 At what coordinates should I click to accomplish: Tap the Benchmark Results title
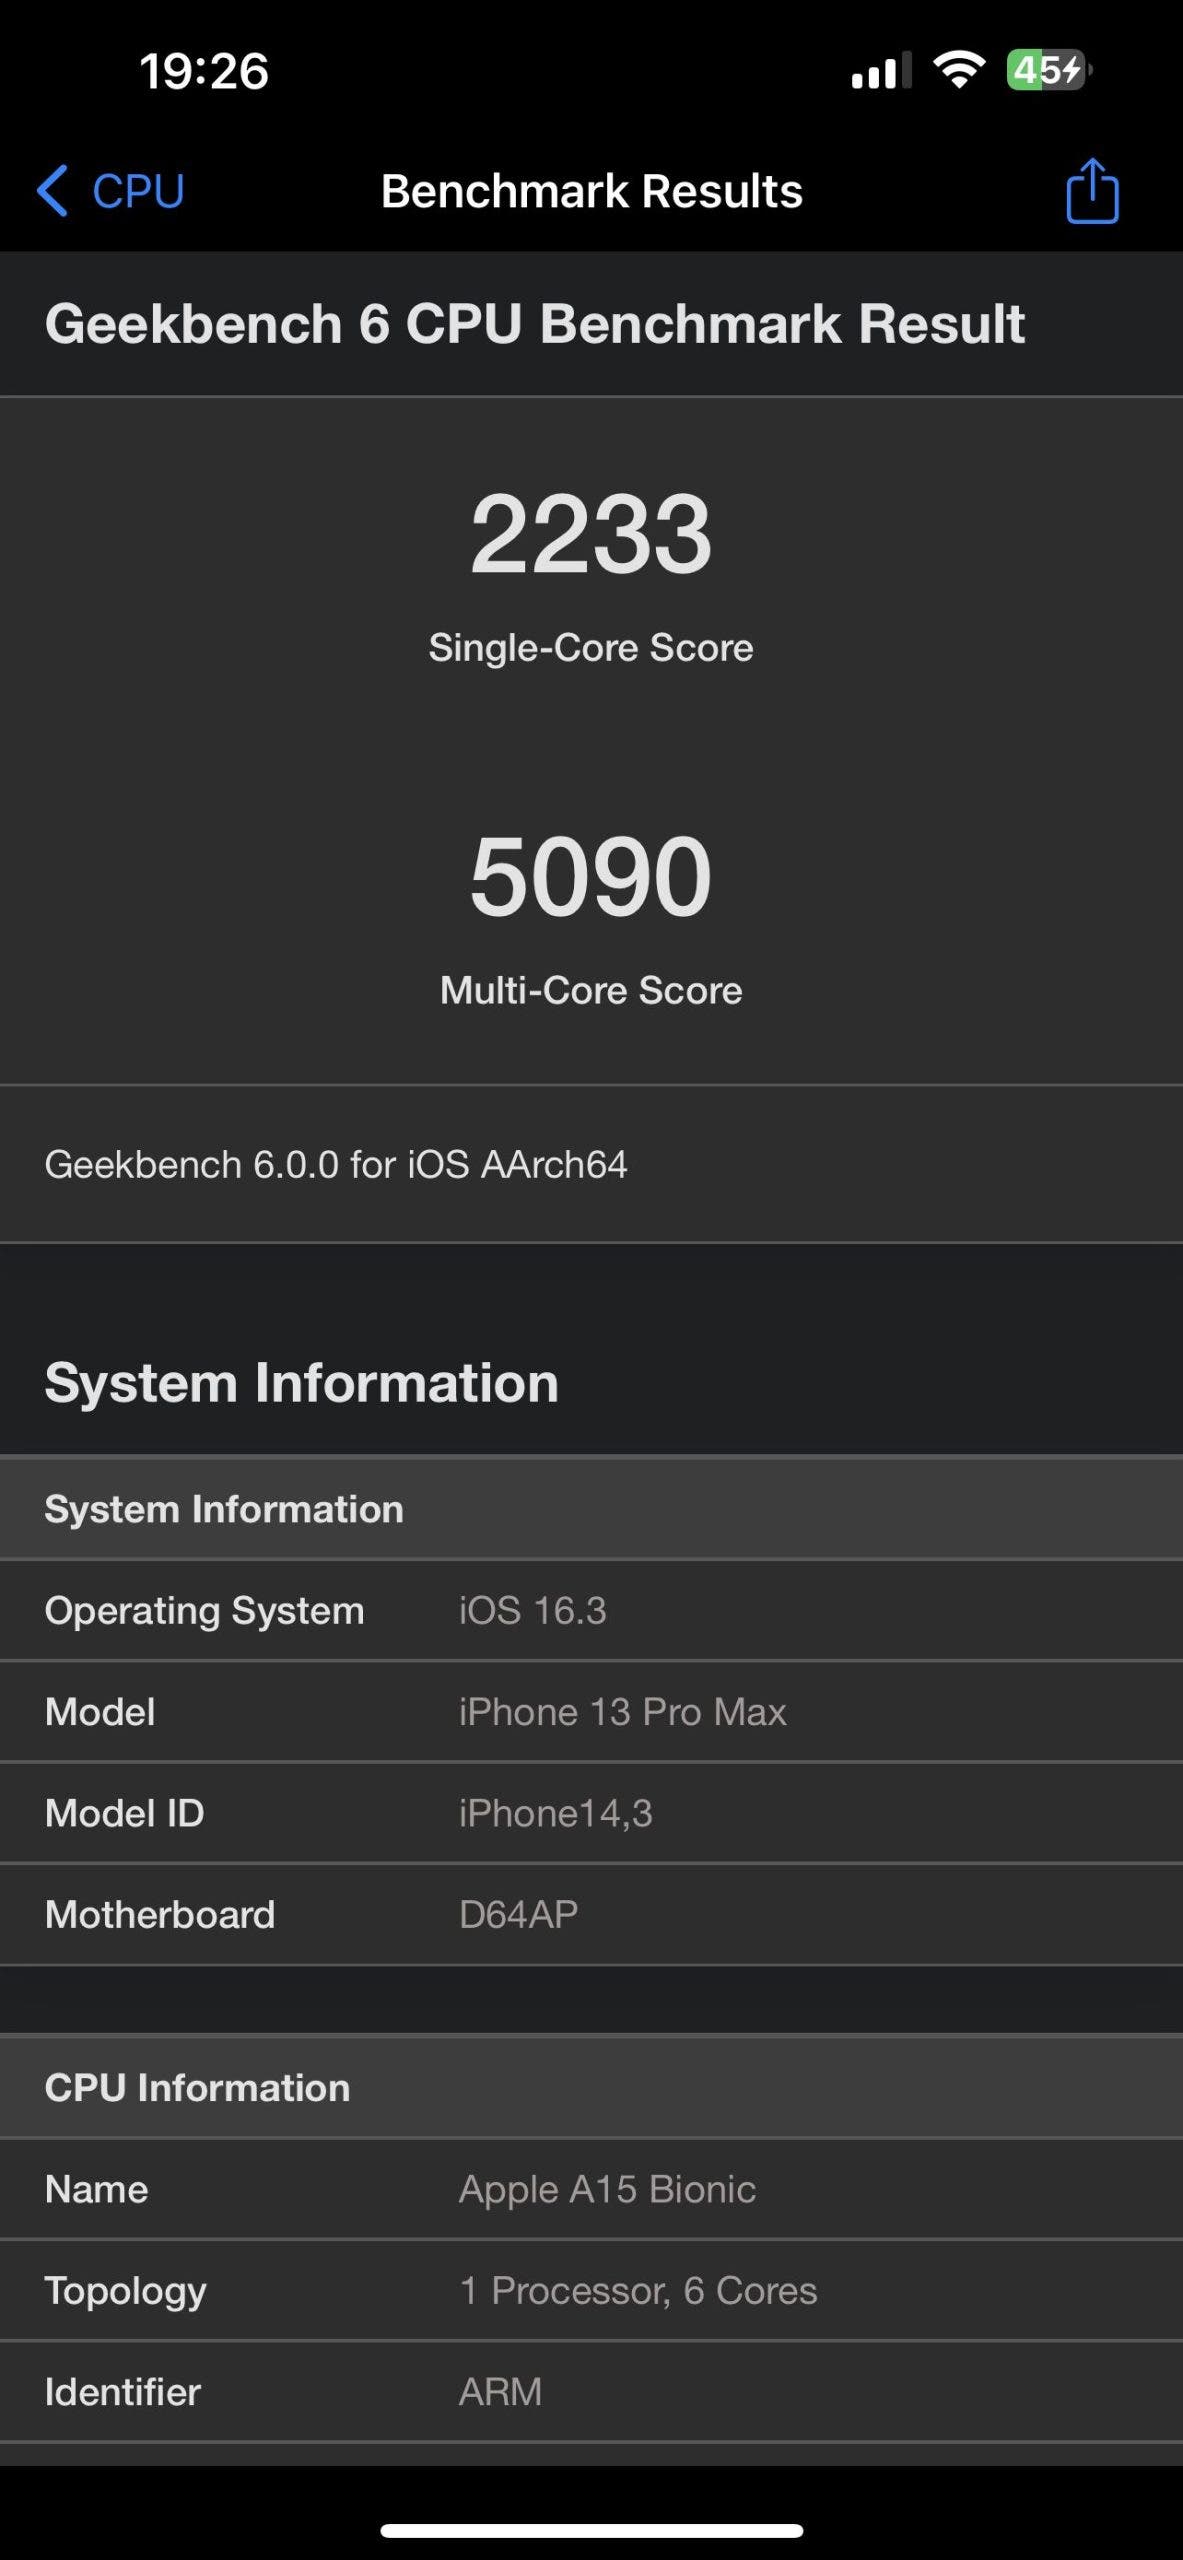(591, 190)
